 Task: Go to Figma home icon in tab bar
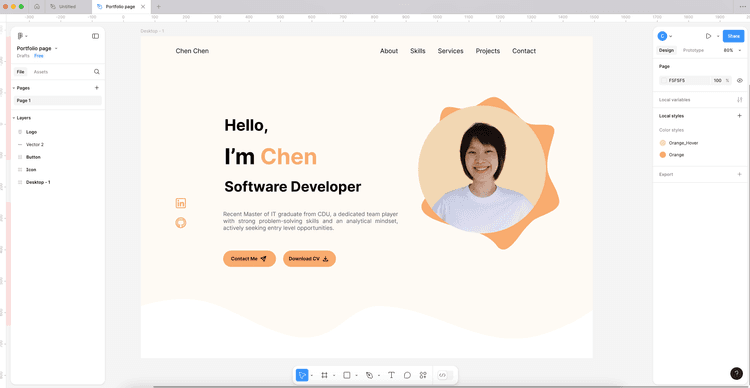(37, 7)
